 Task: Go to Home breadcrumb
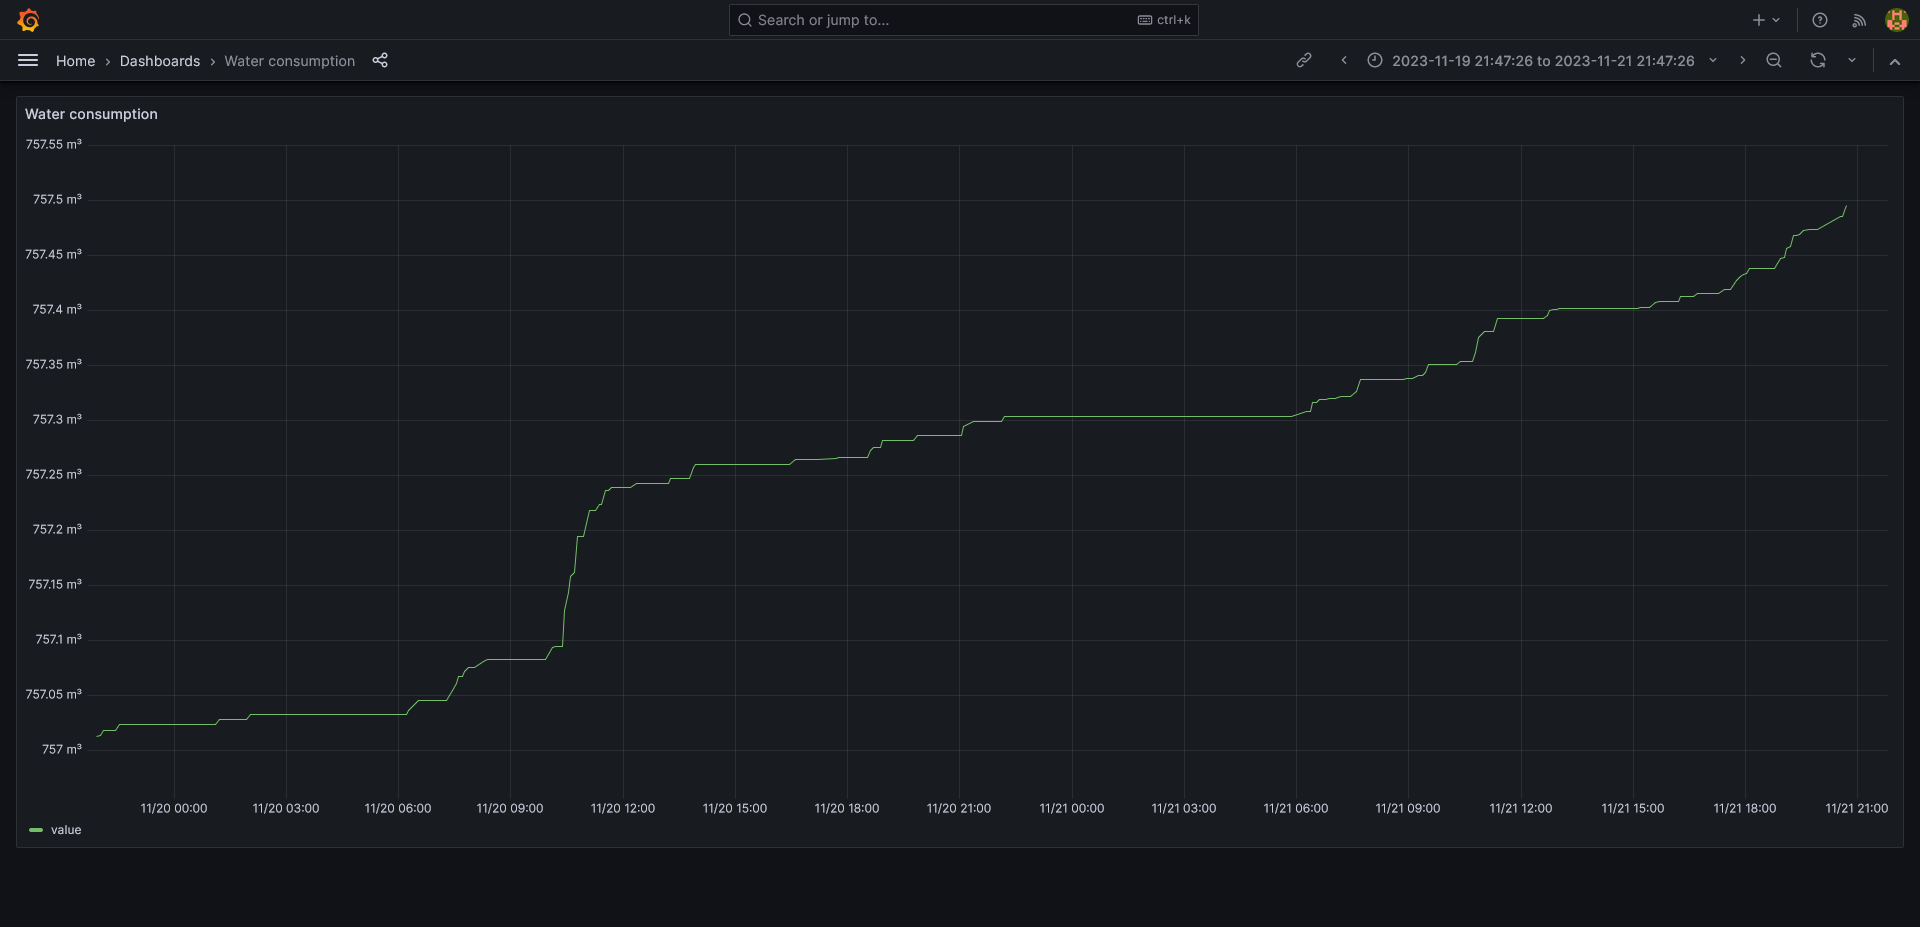pyautogui.click(x=75, y=61)
